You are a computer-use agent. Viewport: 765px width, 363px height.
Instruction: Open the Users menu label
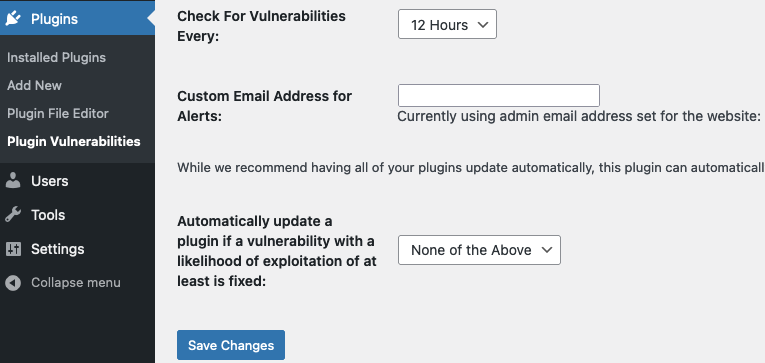pyautogui.click(x=50, y=181)
